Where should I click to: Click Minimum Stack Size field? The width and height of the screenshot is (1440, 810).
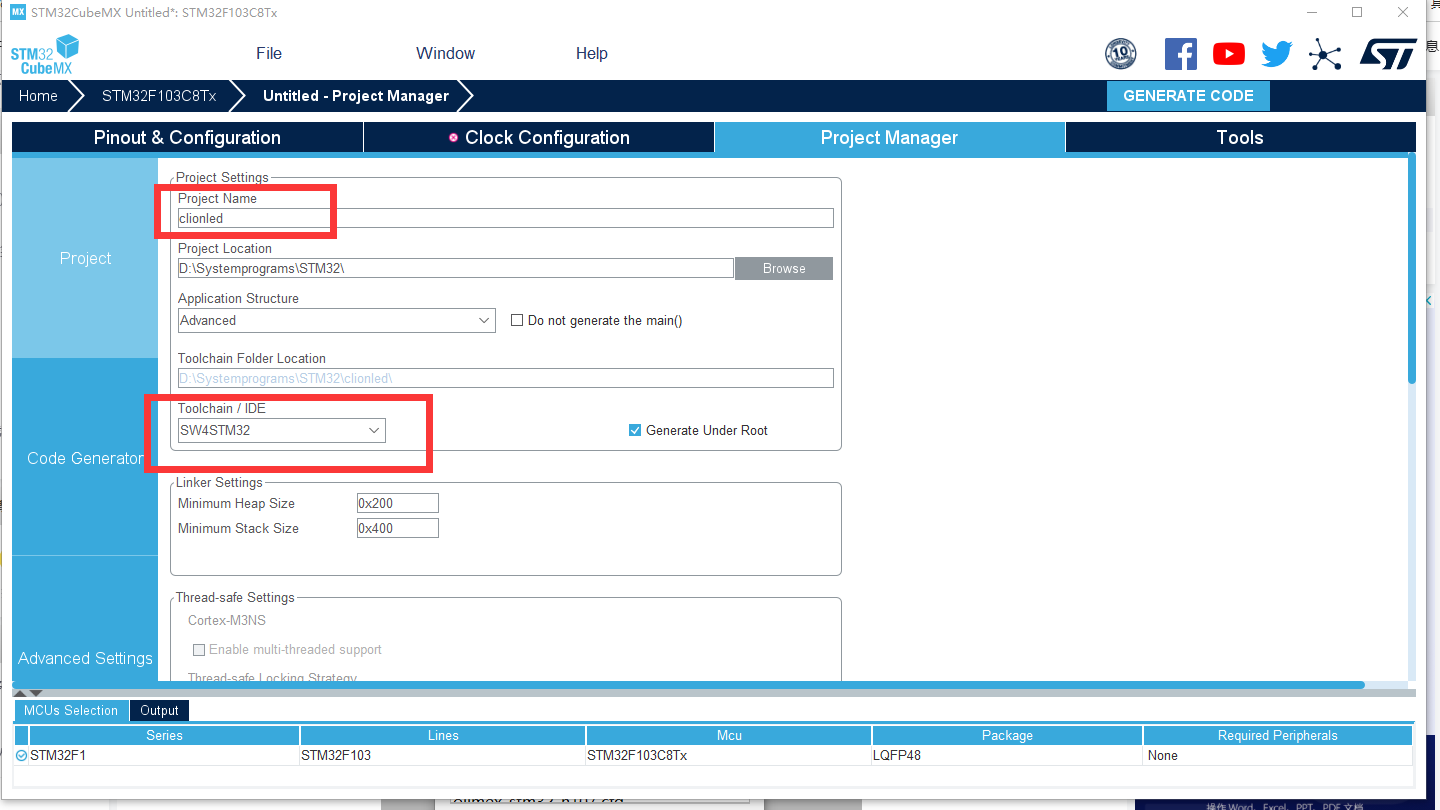pos(397,528)
